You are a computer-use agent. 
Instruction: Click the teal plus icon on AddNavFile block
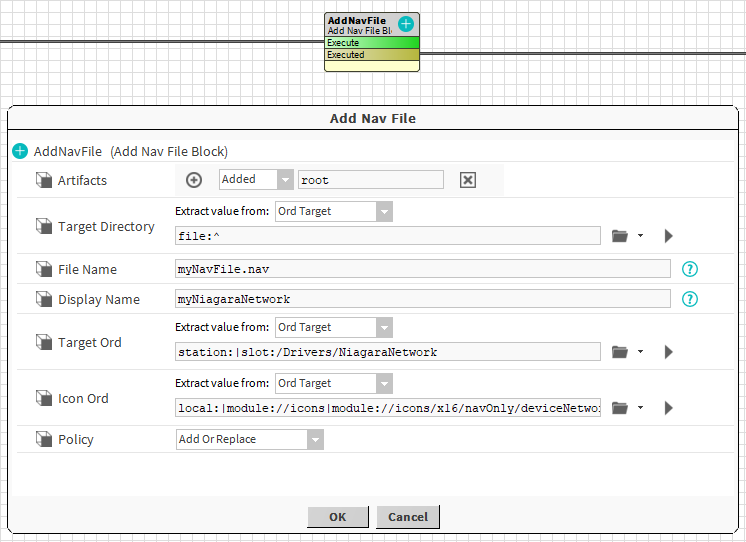coord(406,23)
